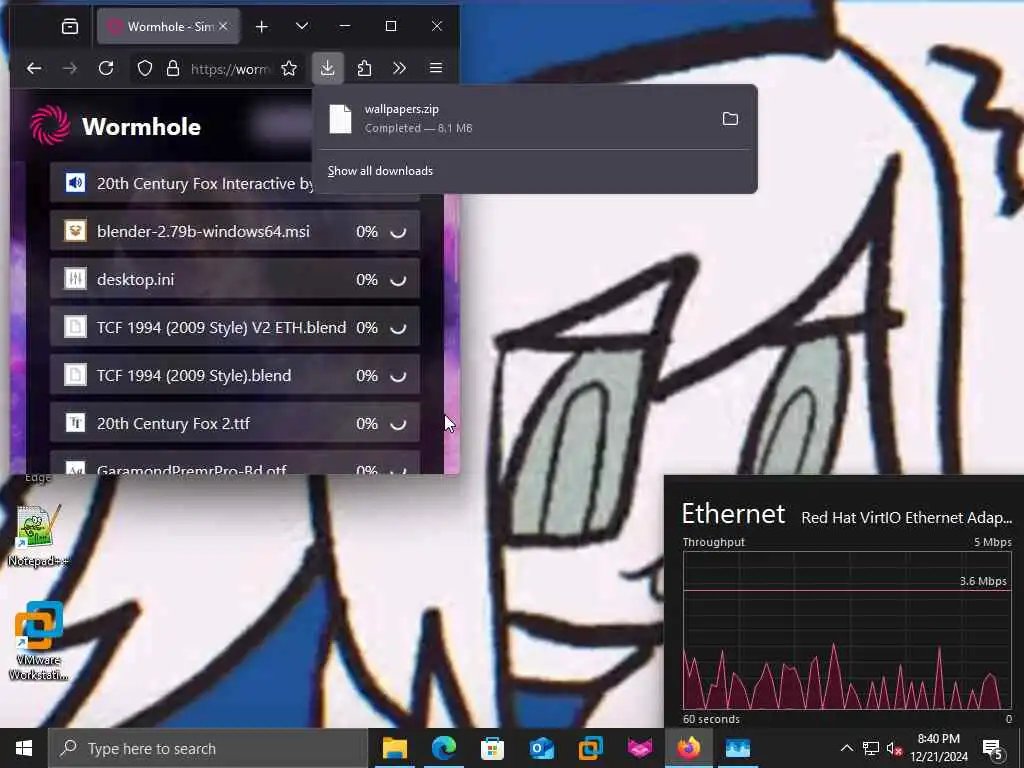Viewport: 1024px width, 768px height.
Task: Open Firefox view recent browsing icon
Action: (69, 26)
